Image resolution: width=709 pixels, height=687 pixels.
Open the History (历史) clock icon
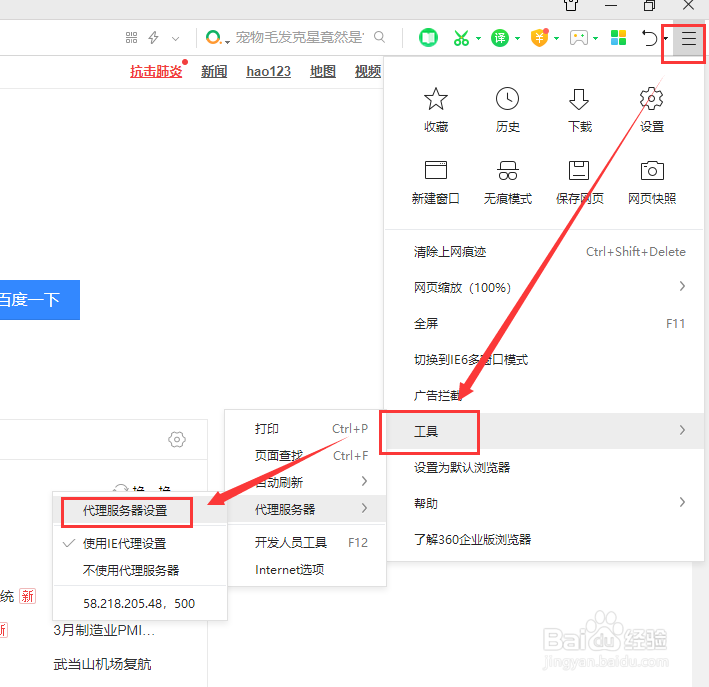[x=507, y=99]
